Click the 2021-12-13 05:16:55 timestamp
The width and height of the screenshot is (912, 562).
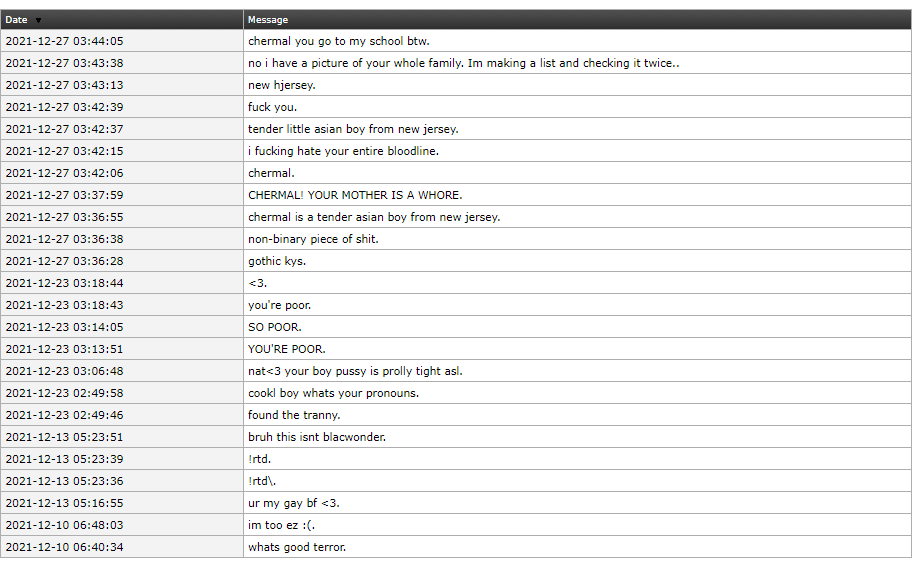pyautogui.click(x=64, y=503)
